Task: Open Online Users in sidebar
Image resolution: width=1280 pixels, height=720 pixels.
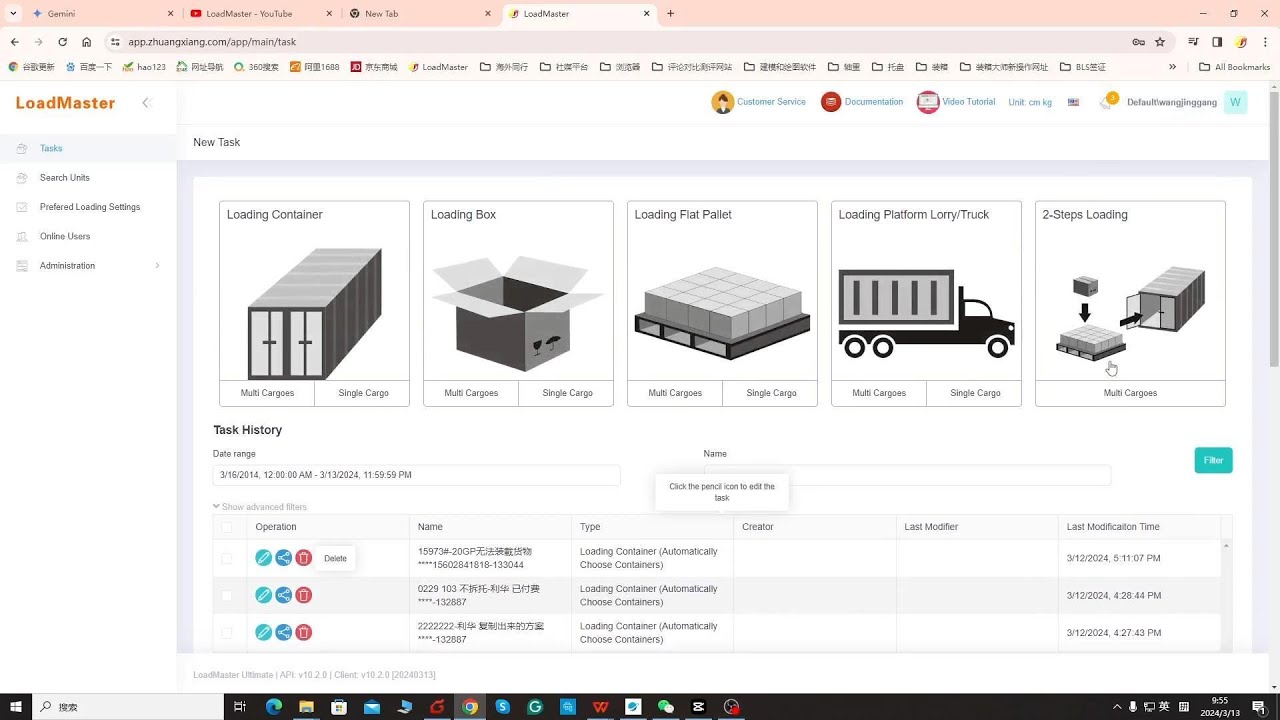Action: click(65, 237)
